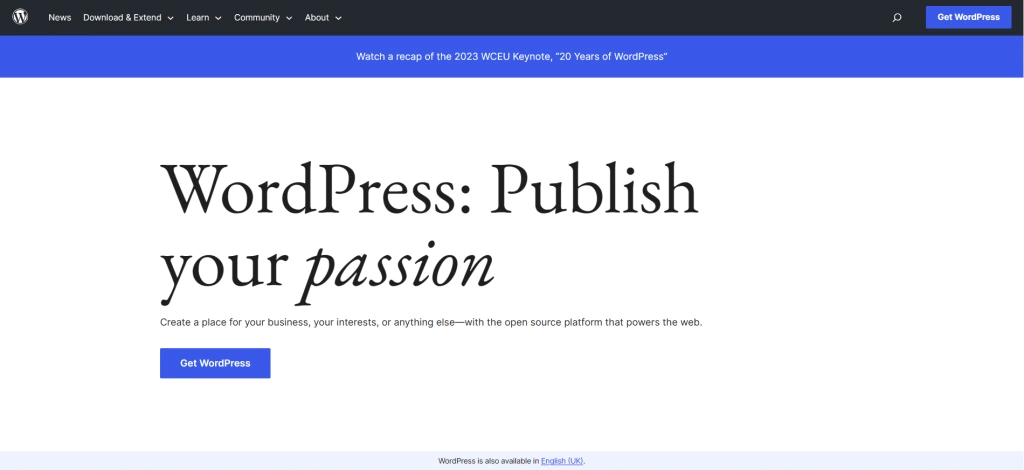Click the "Create a place for your business" paragraph
The image size is (1024, 470).
pos(431,322)
